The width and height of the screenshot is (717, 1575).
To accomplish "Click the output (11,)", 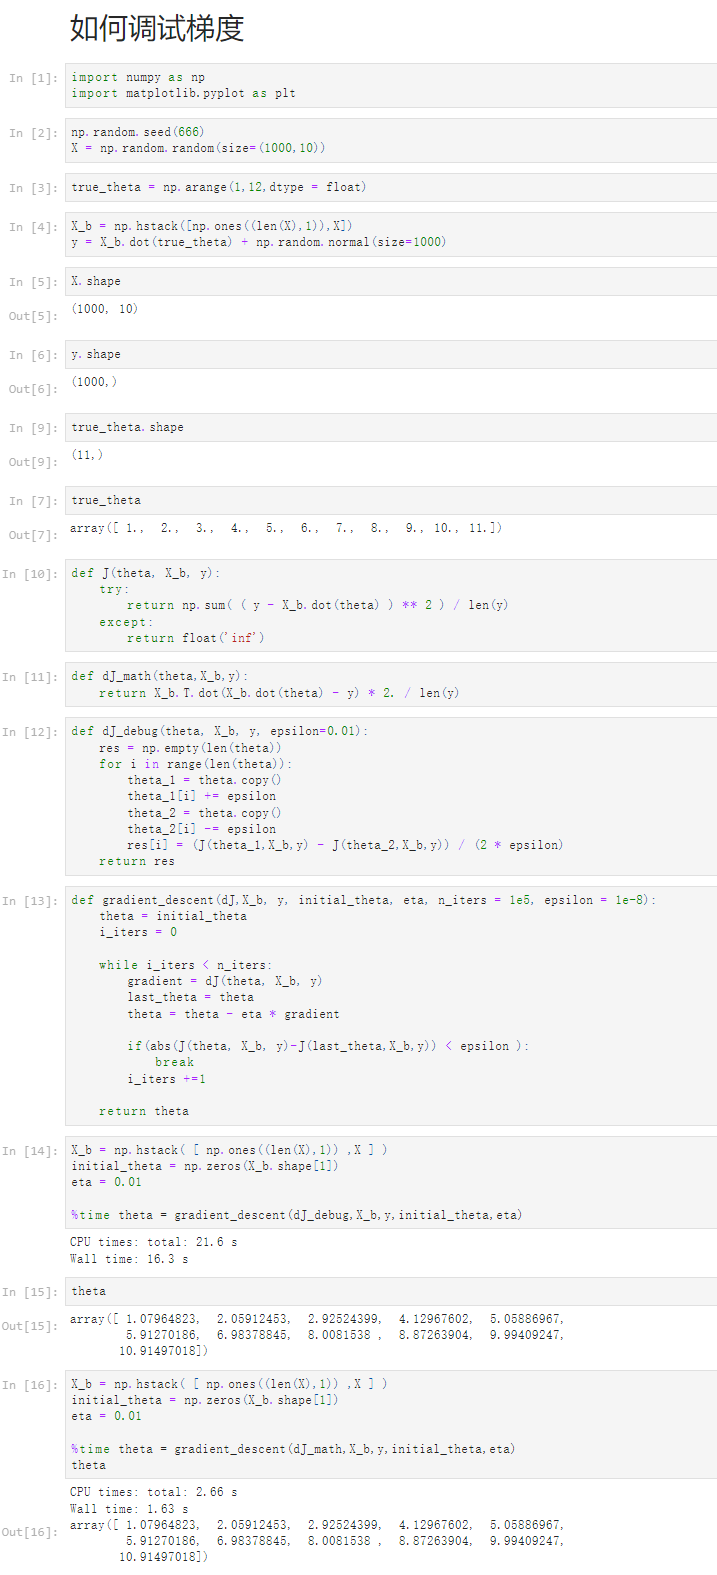I will click(x=87, y=455).
